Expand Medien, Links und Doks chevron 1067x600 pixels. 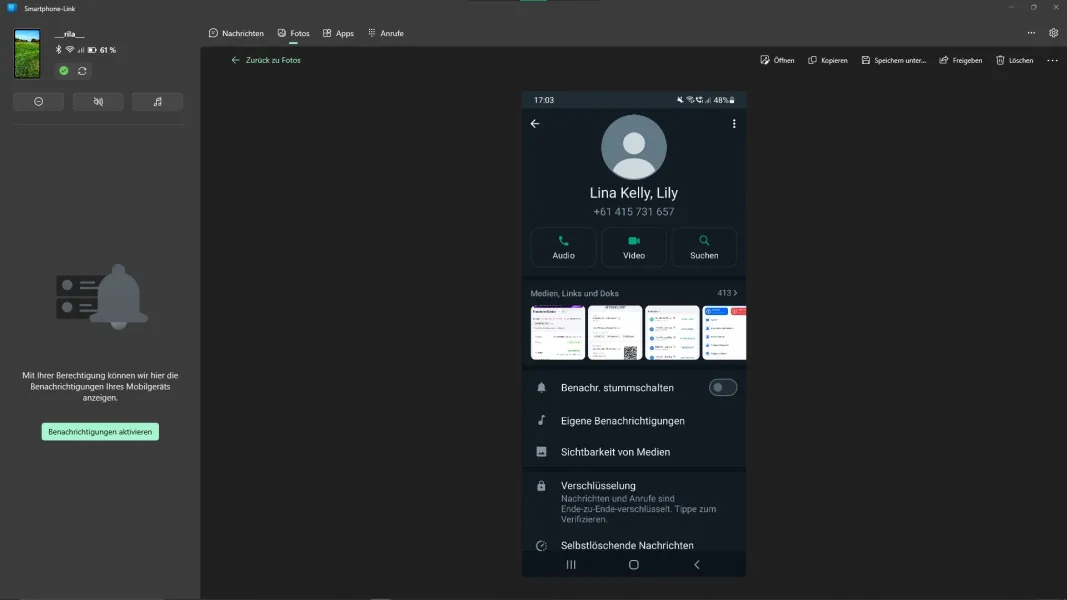(735, 293)
